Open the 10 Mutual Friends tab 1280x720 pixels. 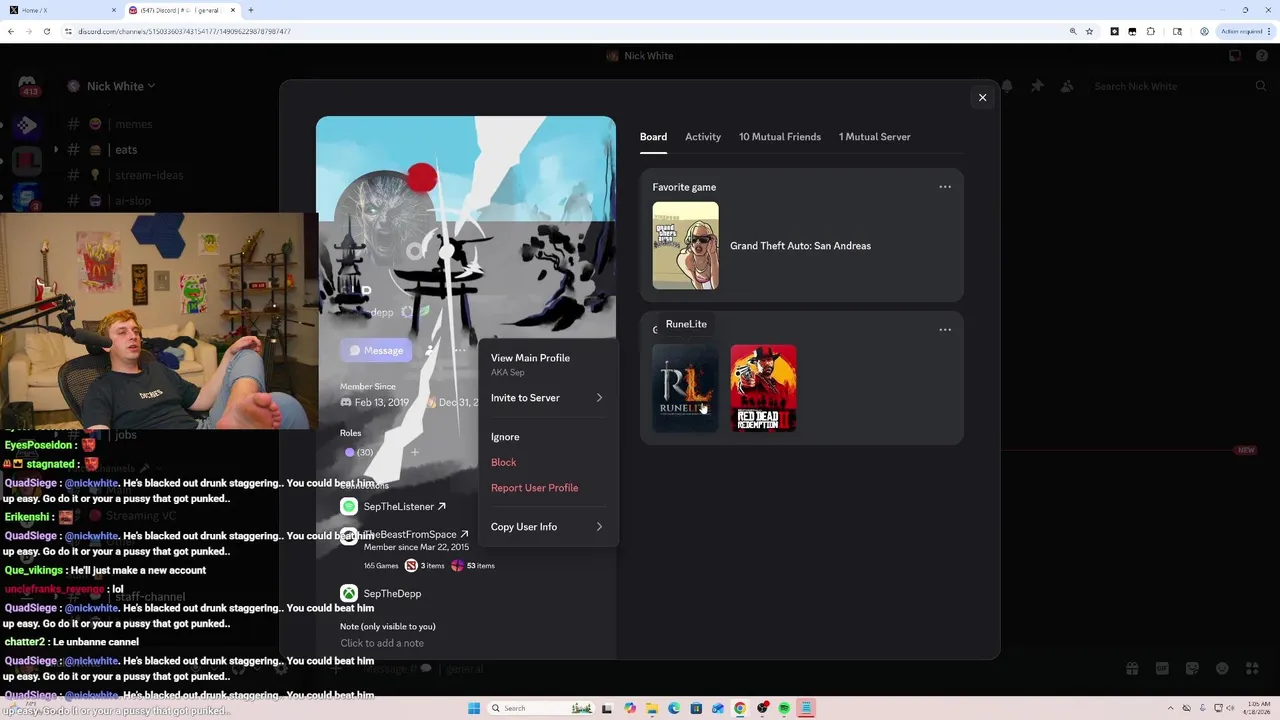(x=780, y=137)
